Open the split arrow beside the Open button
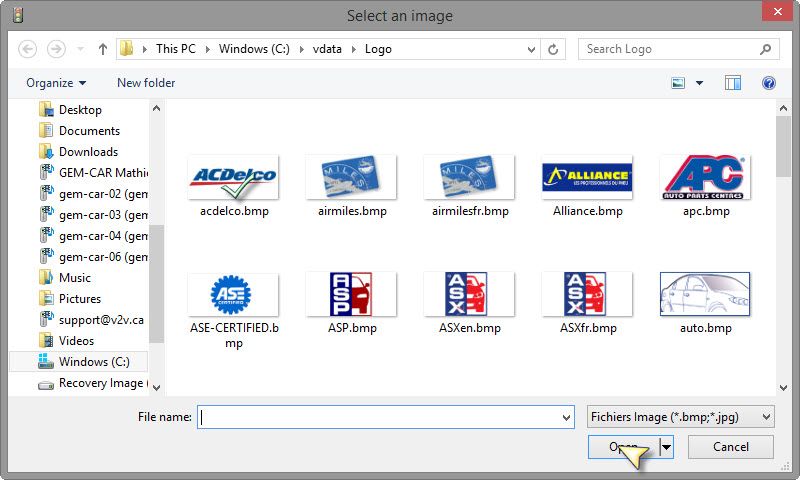 [666, 447]
